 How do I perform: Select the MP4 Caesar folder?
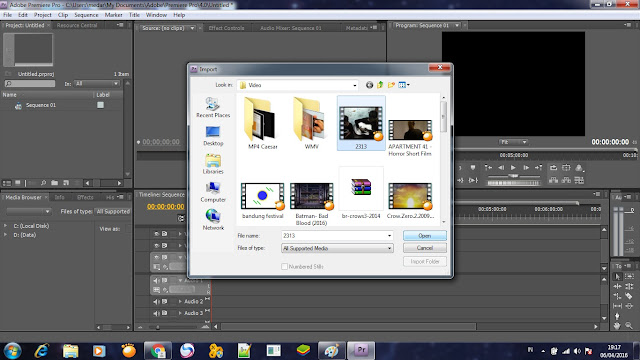[x=262, y=123]
